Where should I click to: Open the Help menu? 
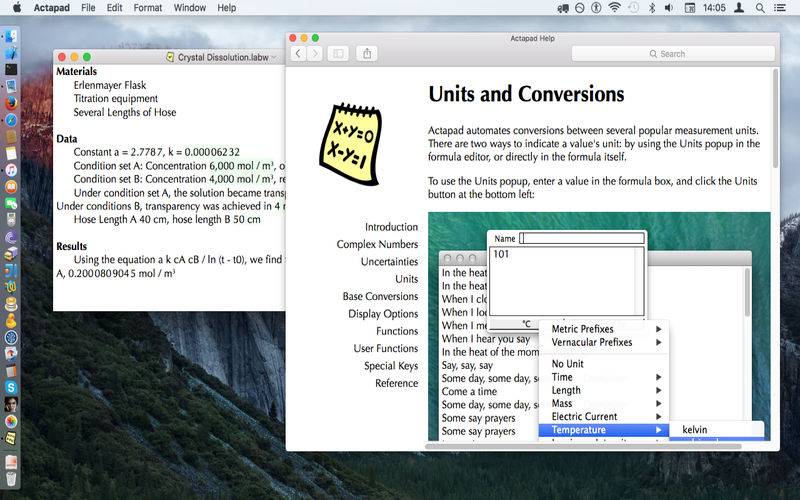tap(227, 8)
